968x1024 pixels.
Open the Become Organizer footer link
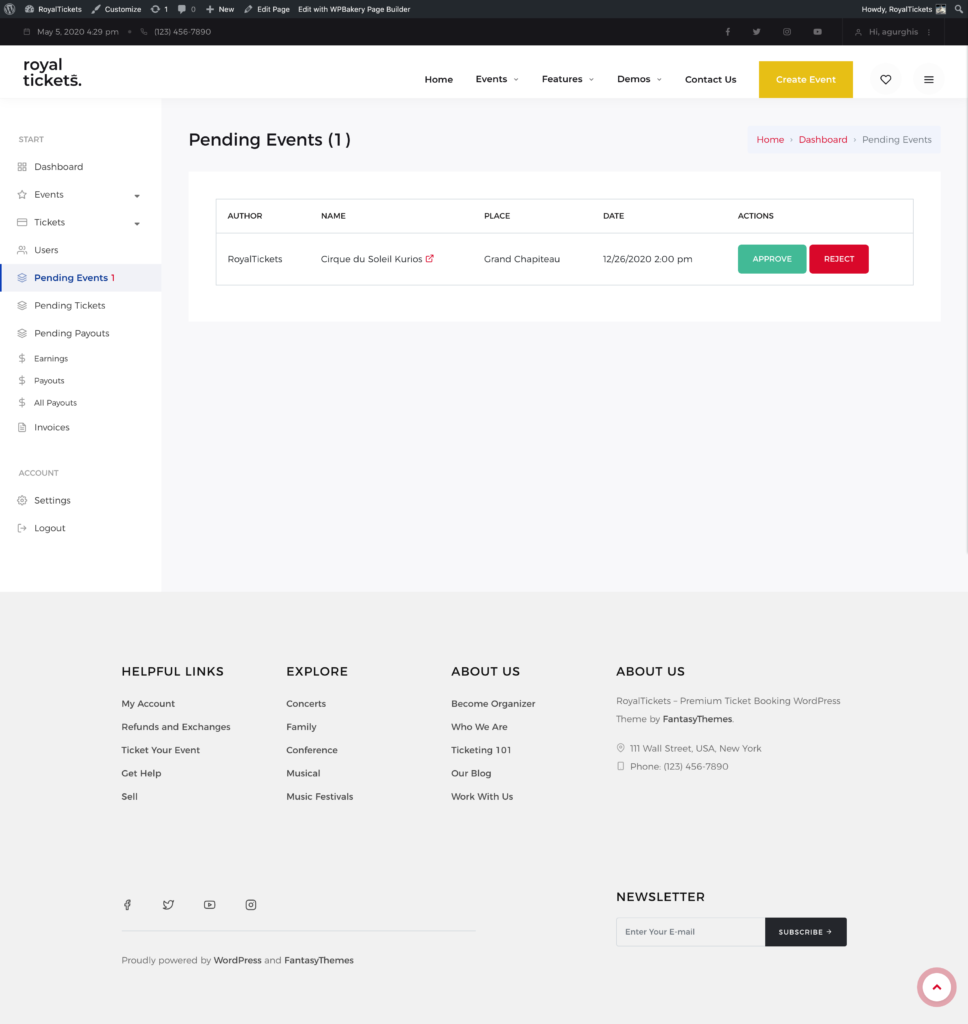coord(493,704)
